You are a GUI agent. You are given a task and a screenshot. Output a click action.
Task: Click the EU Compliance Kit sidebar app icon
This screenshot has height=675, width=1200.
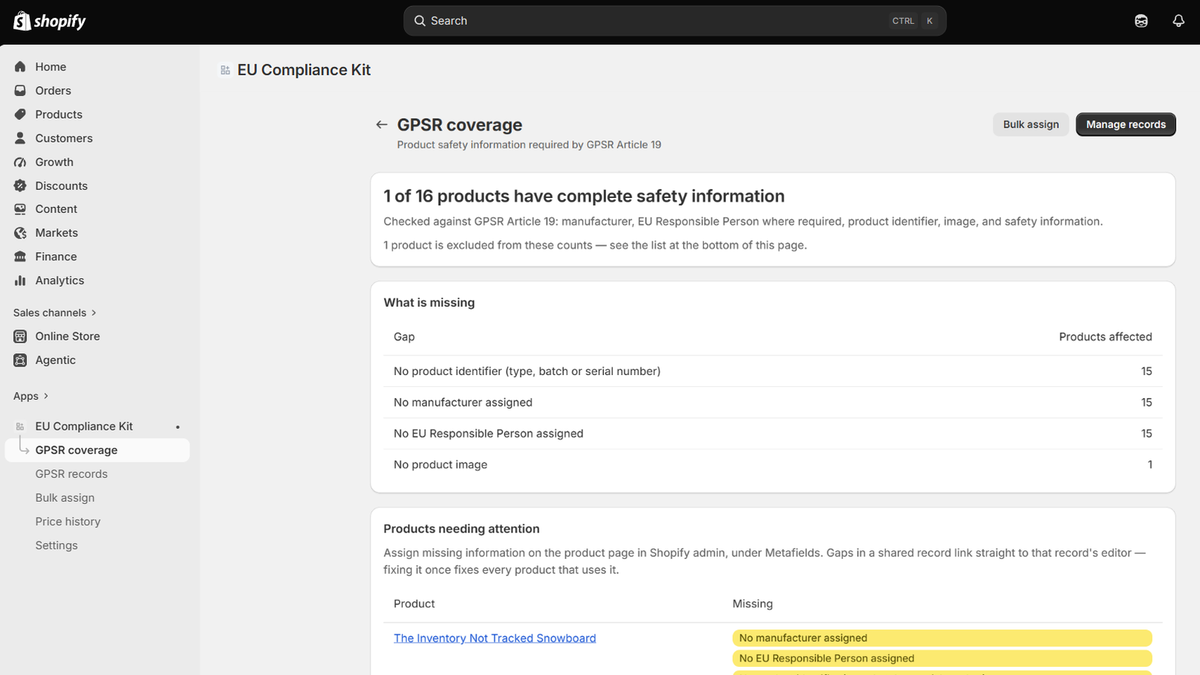tap(20, 426)
